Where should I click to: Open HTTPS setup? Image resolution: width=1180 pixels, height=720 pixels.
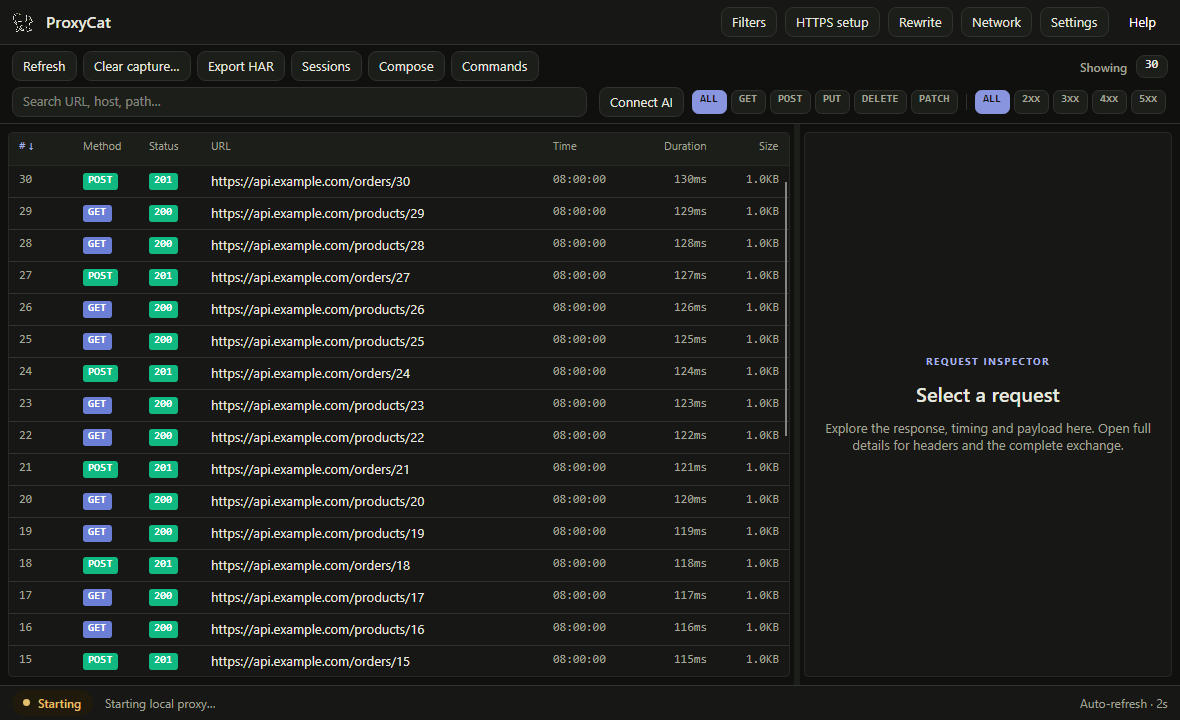click(x=832, y=23)
